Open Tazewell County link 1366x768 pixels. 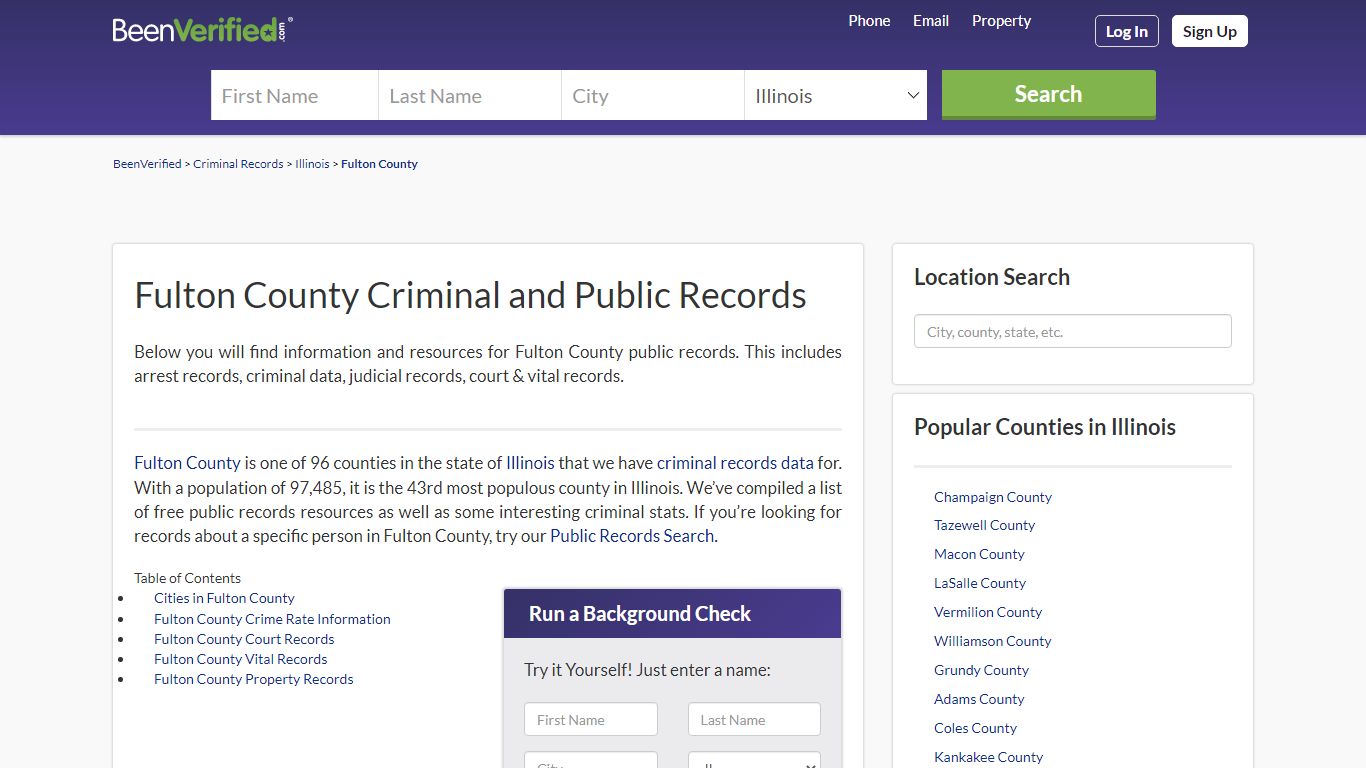pyautogui.click(x=985, y=525)
